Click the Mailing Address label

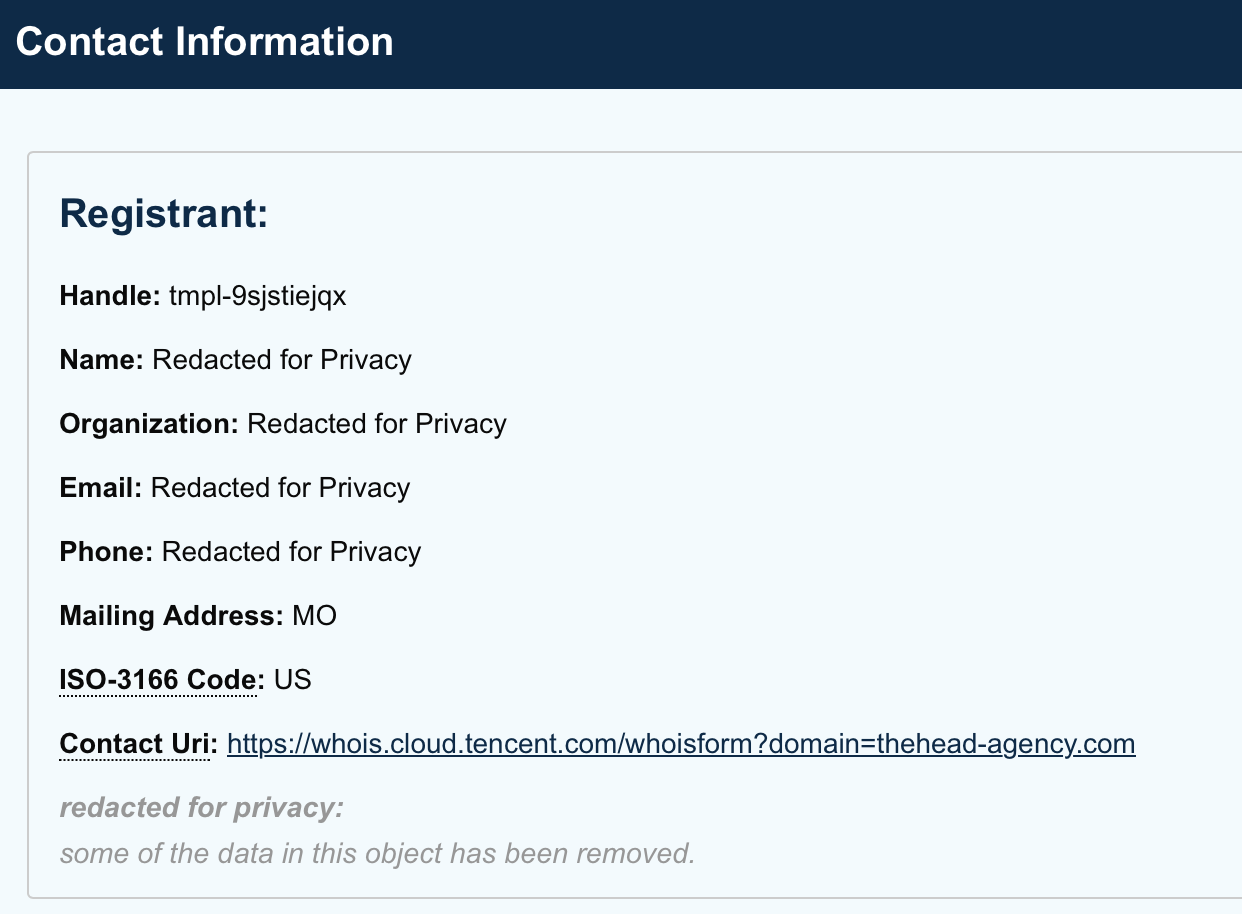(x=172, y=616)
